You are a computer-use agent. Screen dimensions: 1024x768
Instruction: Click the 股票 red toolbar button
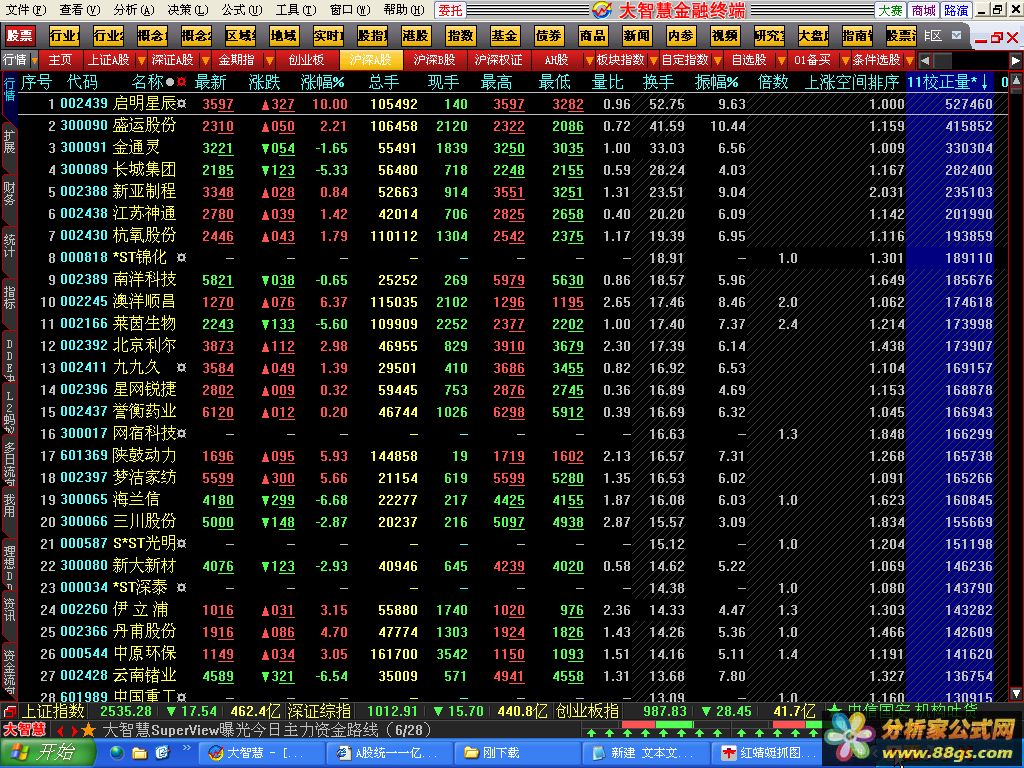point(19,35)
